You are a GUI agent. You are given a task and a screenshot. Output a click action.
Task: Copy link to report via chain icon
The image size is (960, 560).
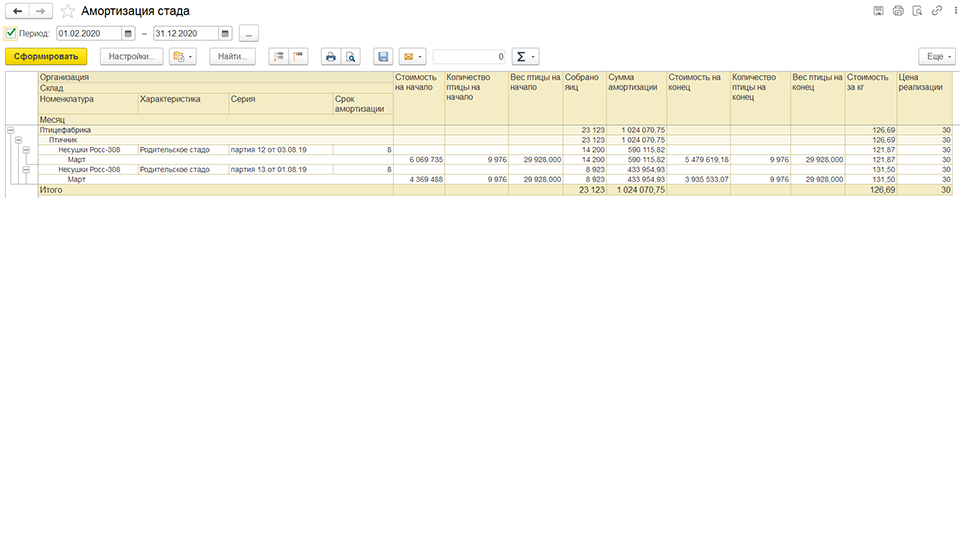point(937,10)
